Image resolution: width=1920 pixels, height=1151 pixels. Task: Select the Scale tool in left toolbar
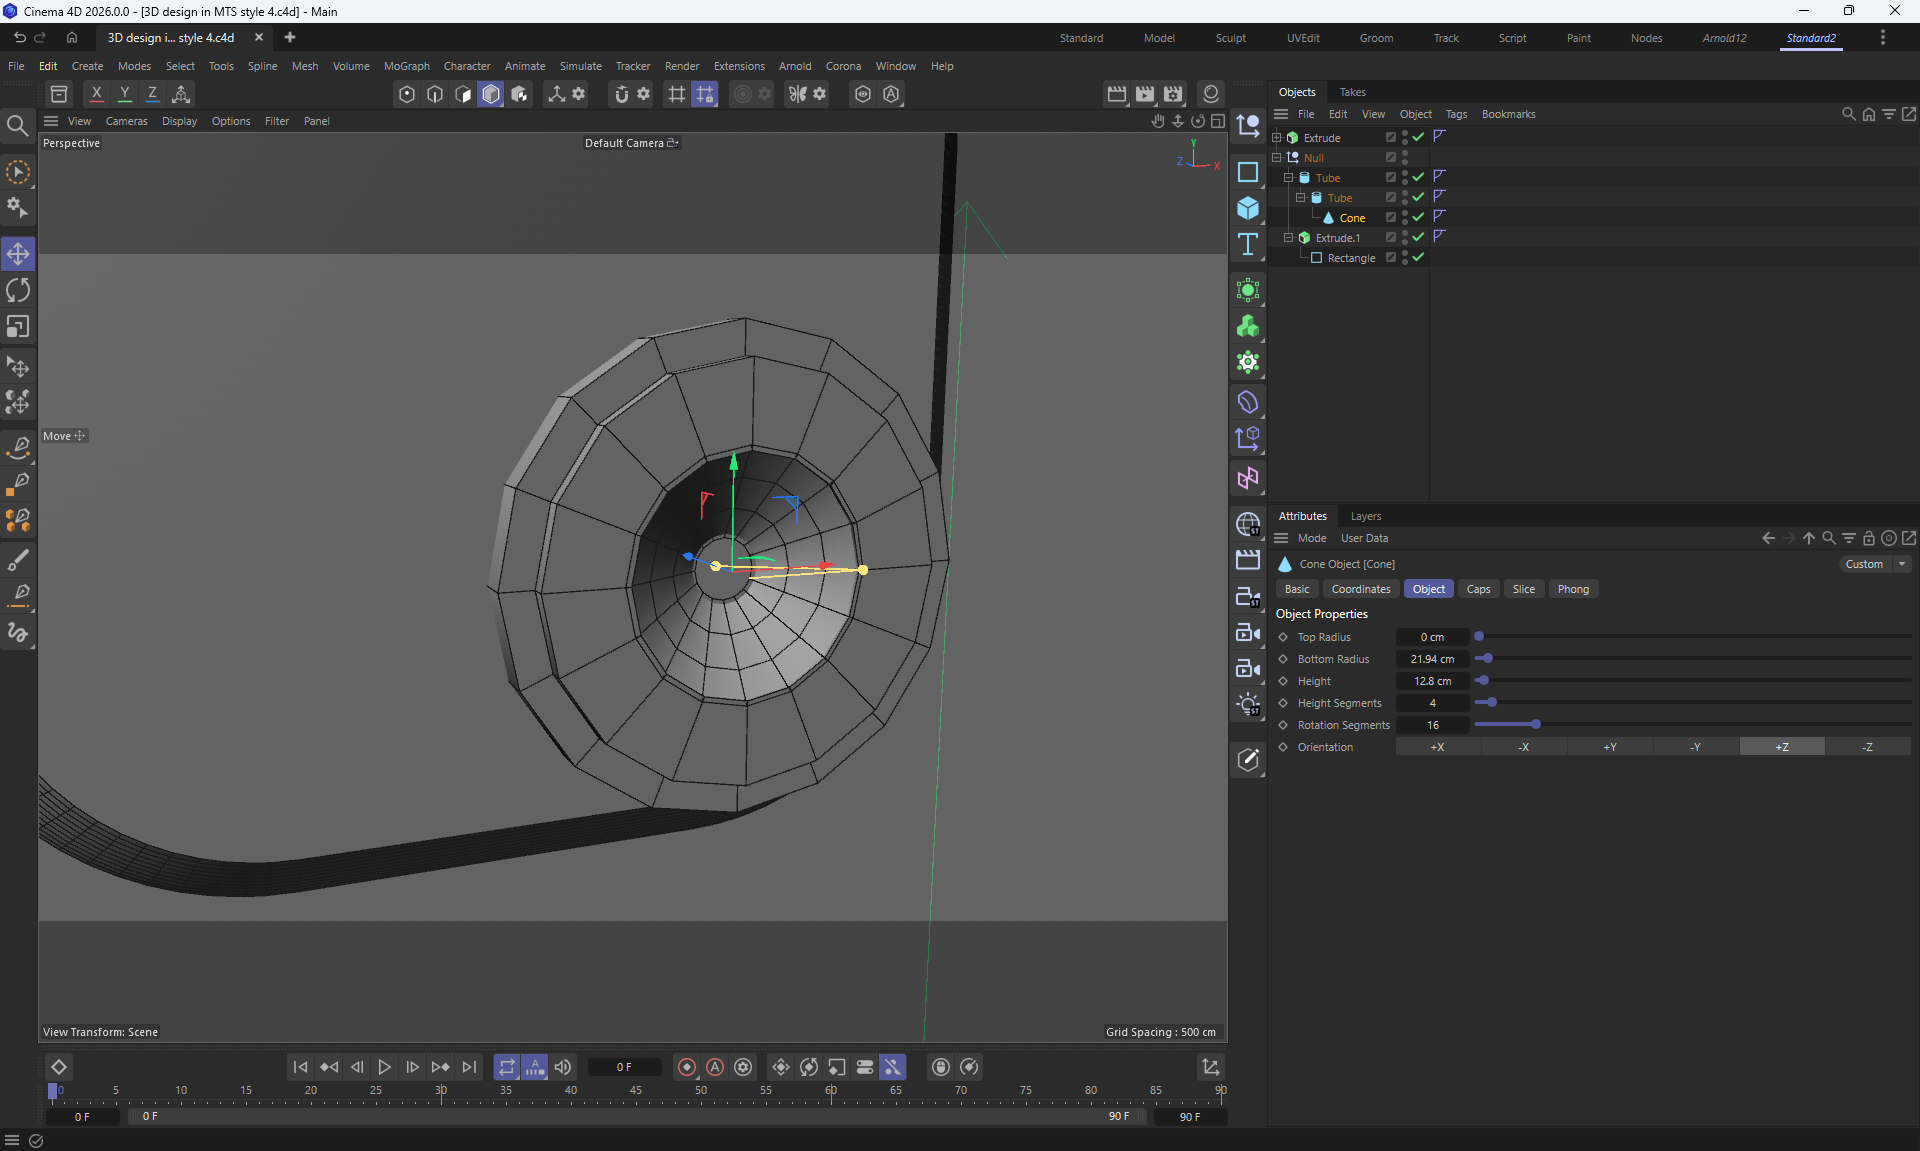18,328
